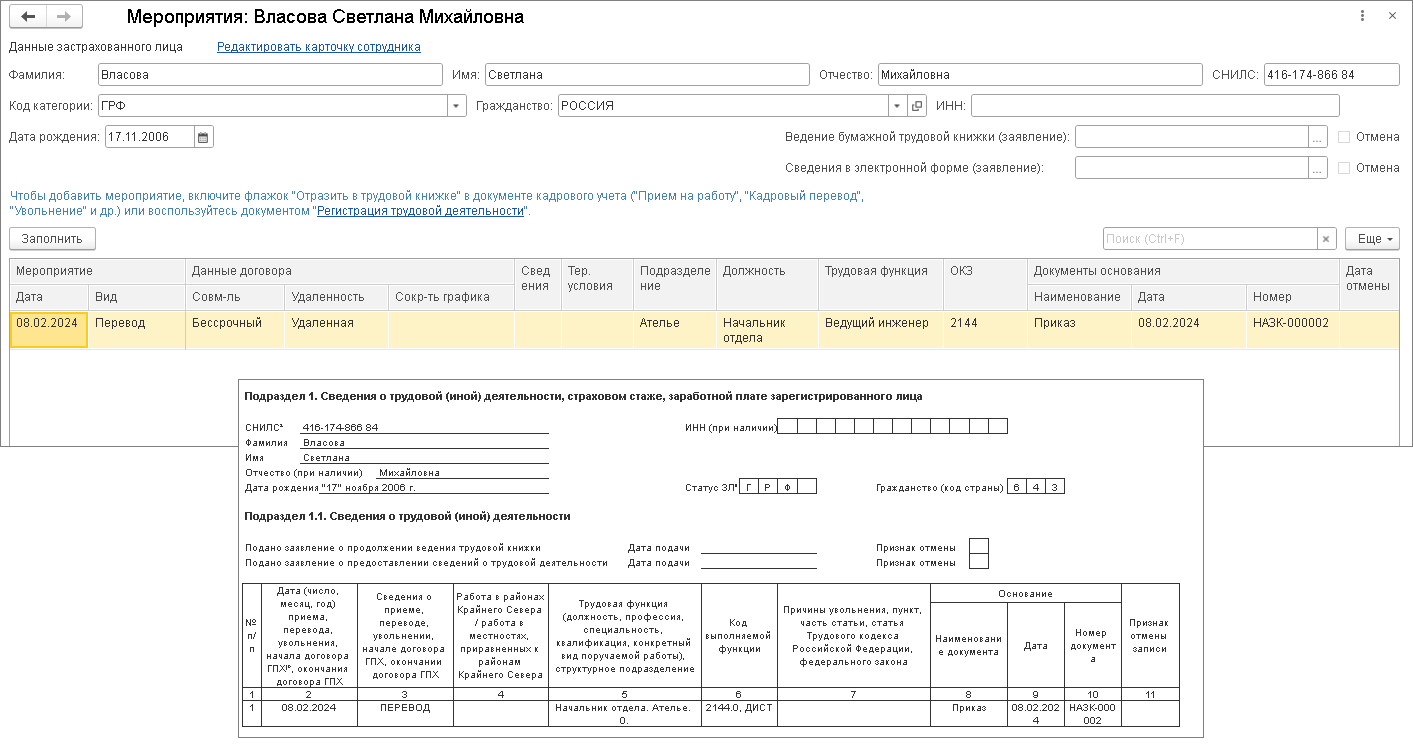Toggle Отмена checkbox for бумажной трудовой книжки
This screenshot has width=1413, height=744.
tap(1344, 137)
